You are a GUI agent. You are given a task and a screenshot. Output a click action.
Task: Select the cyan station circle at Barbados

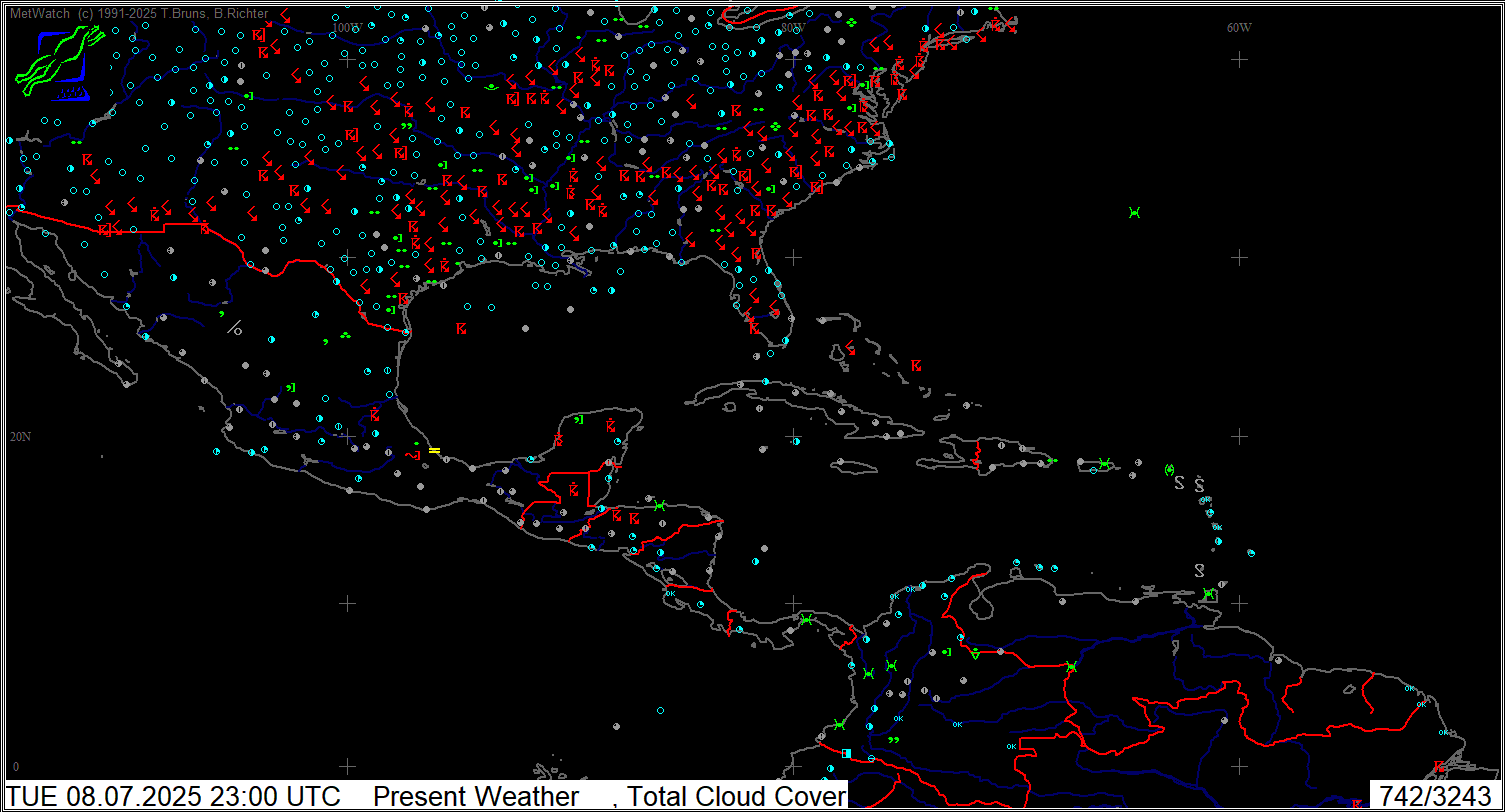pyautogui.click(x=1251, y=553)
